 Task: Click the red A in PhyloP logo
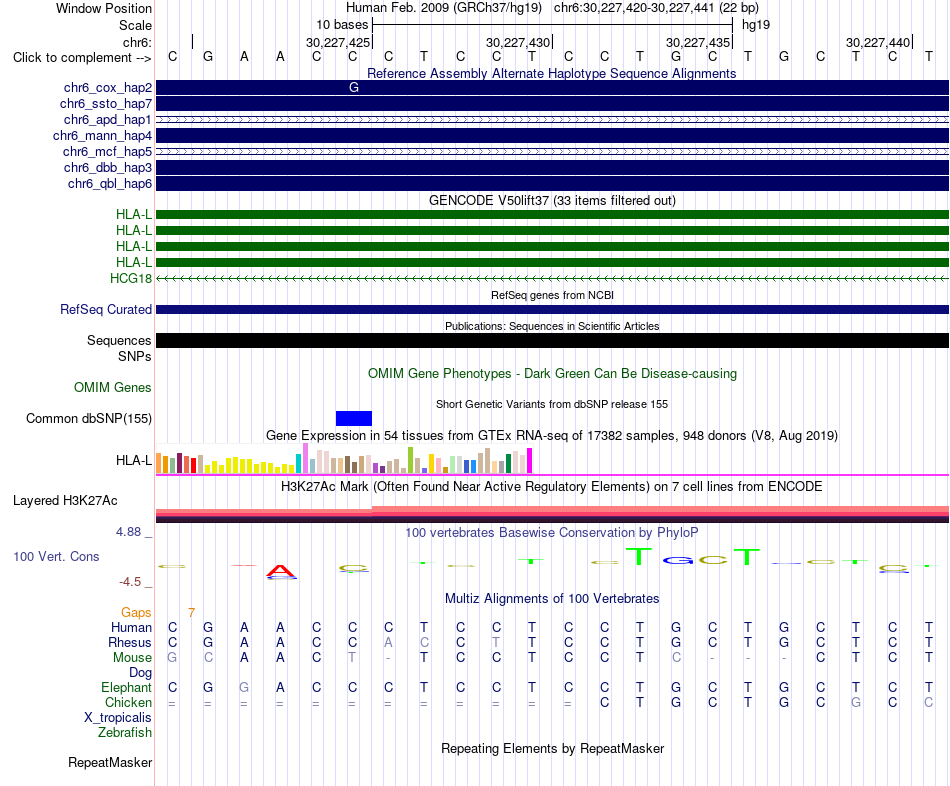click(x=281, y=570)
